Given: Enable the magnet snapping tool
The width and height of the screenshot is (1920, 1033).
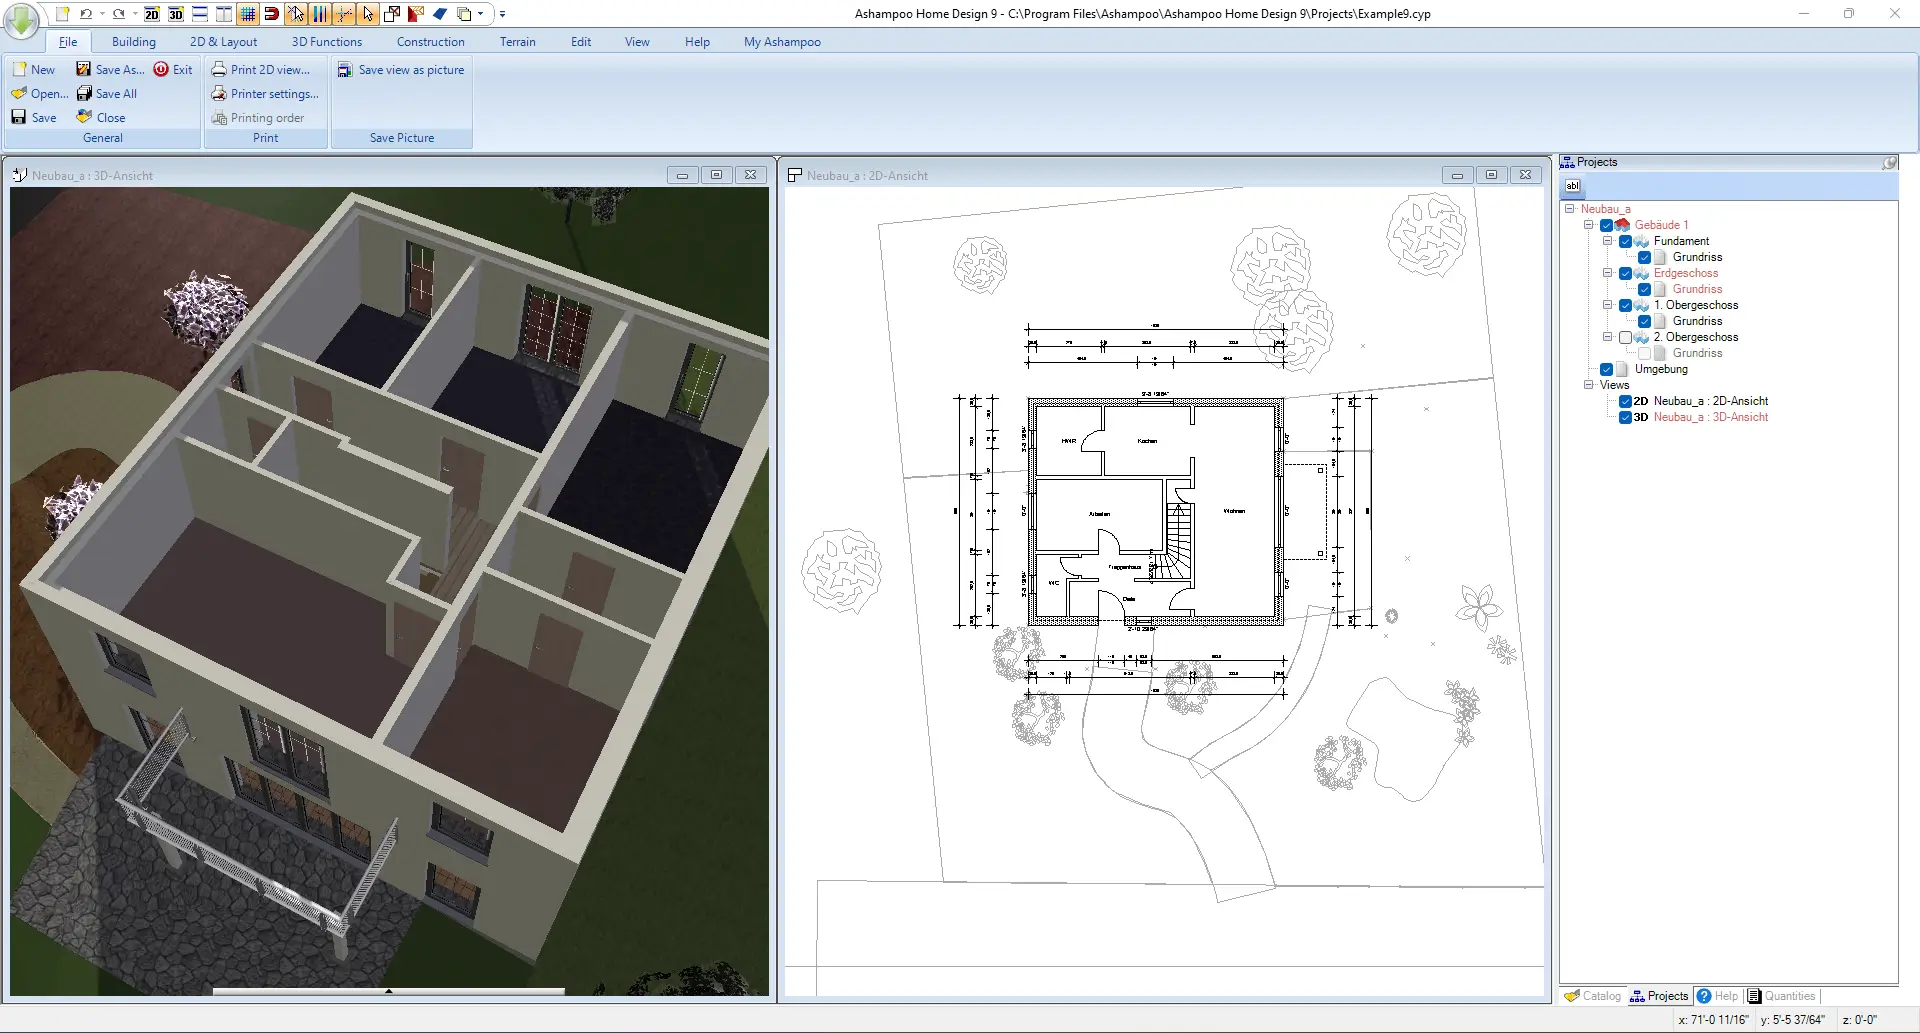Looking at the screenshot, I should click(271, 14).
